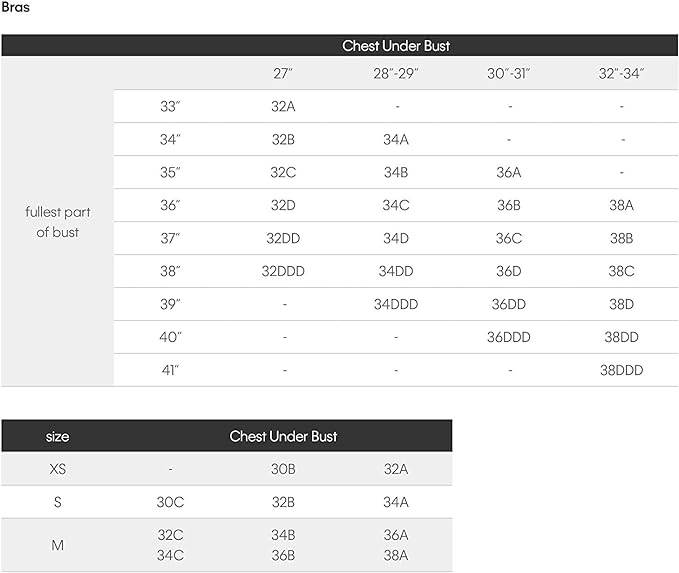The height and width of the screenshot is (573, 679).
Task: Click the M size row label
Action: pyautogui.click(x=57, y=545)
